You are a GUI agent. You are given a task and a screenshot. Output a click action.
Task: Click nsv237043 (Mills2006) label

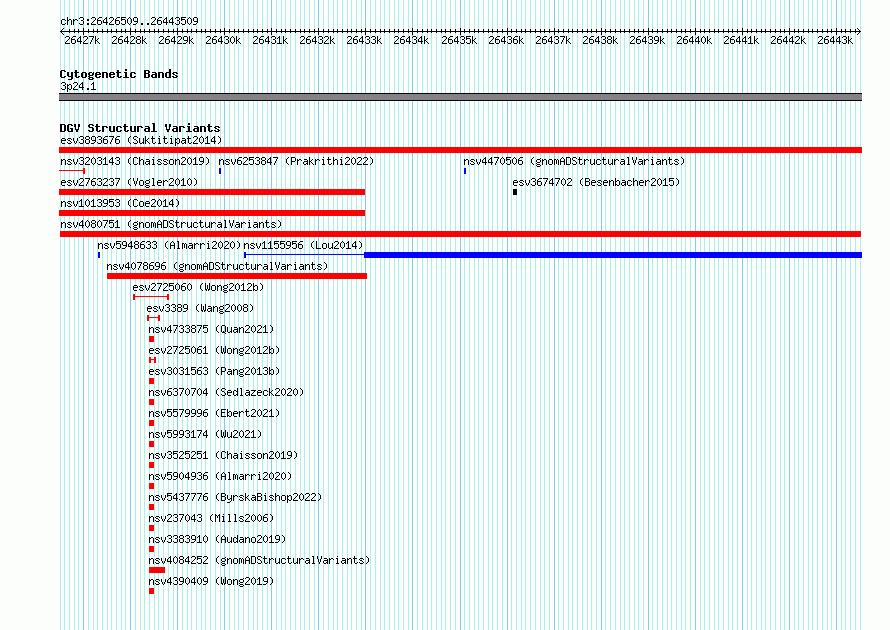[x=211, y=518]
